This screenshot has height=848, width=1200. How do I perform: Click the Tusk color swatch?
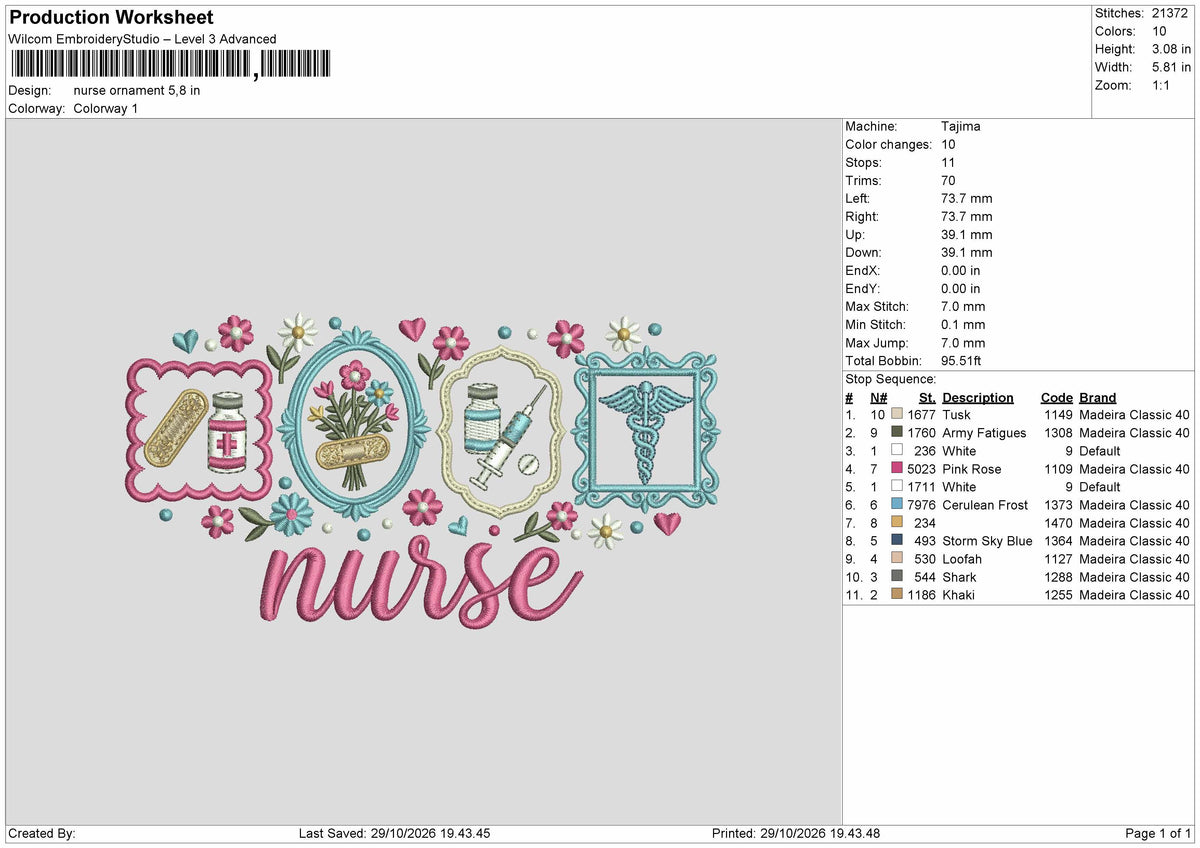(897, 415)
